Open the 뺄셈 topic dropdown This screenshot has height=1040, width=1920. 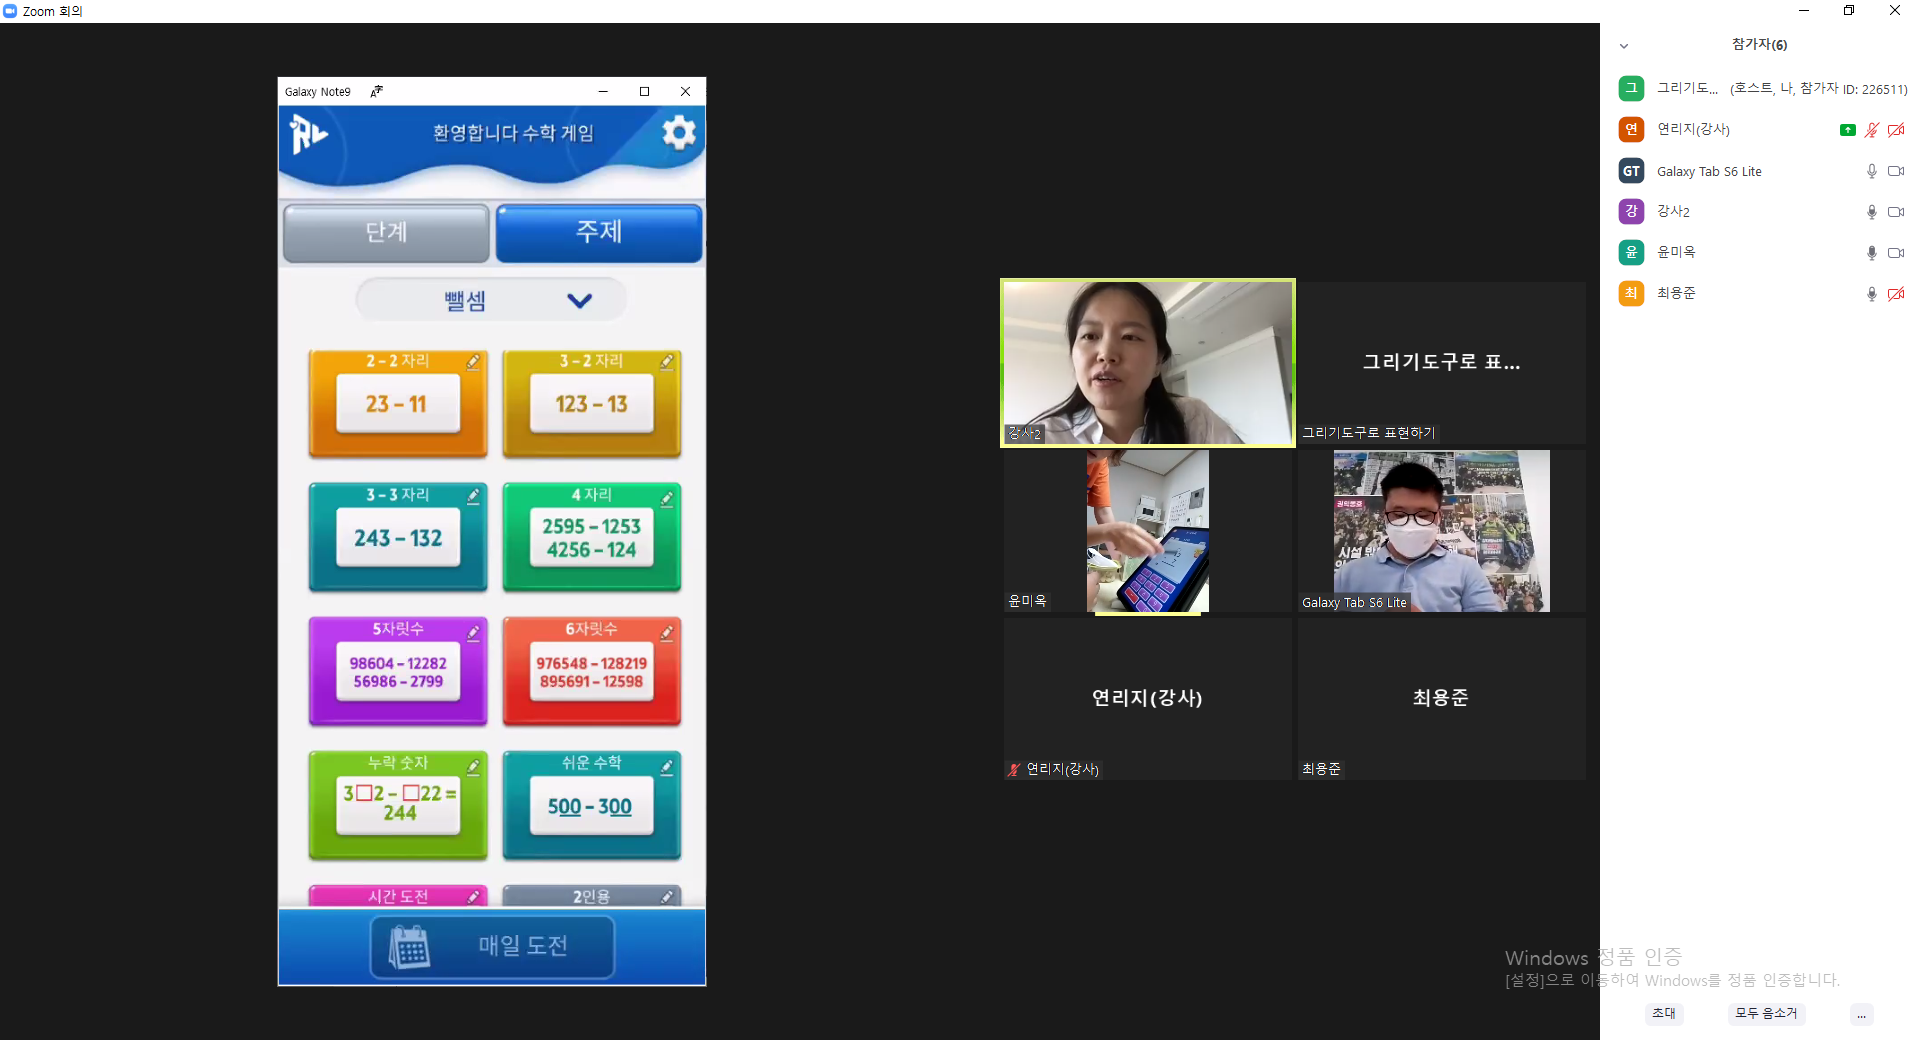[x=491, y=300]
